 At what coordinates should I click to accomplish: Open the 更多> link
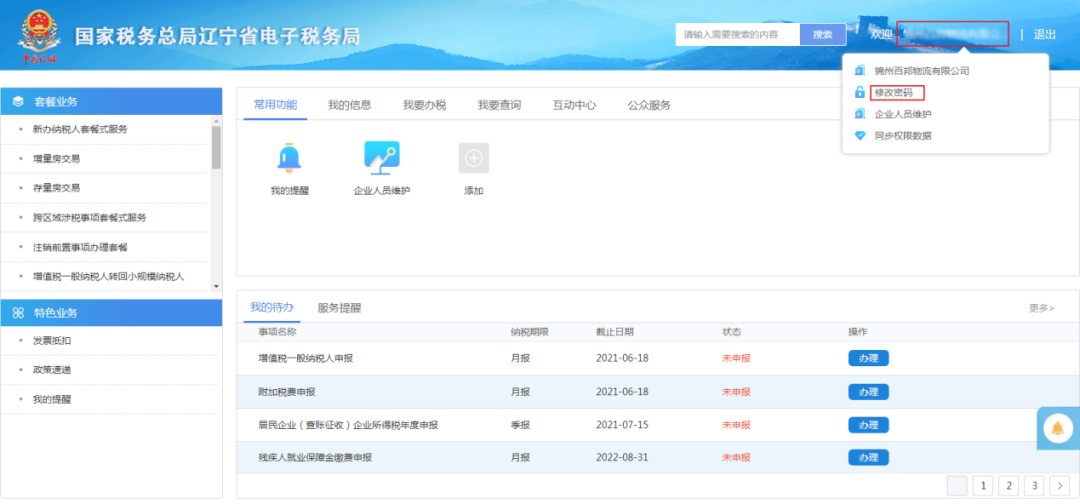pyautogui.click(x=1041, y=308)
